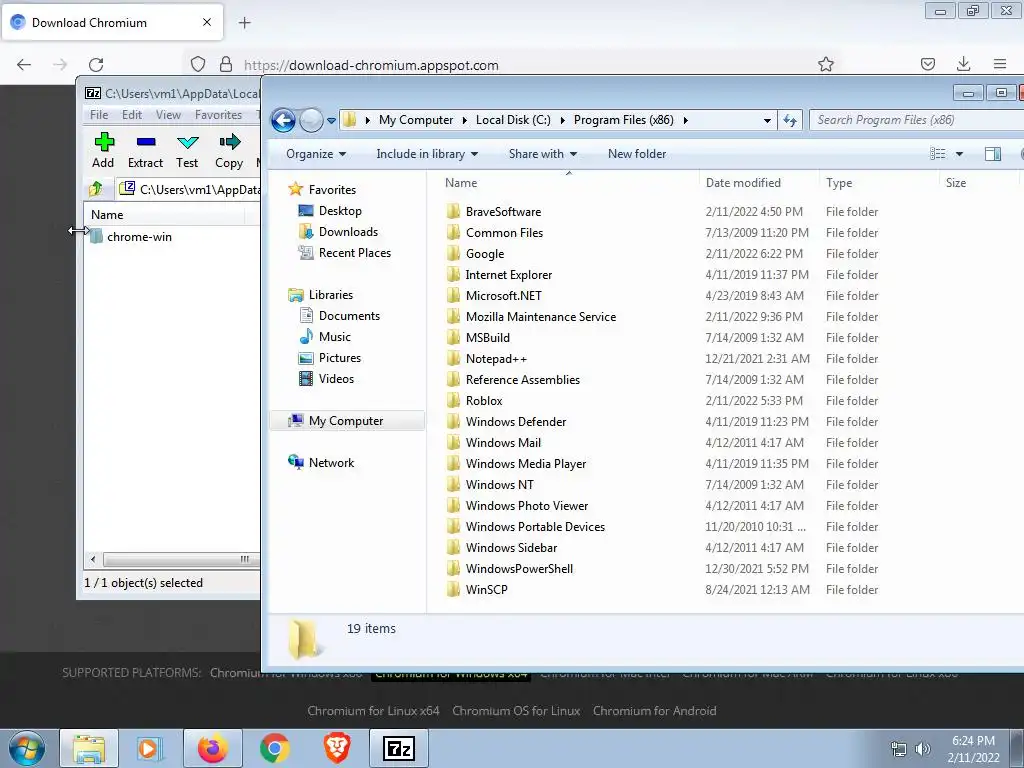Select the Roblox folder
Viewport: 1024px width, 768px height.
click(475, 400)
